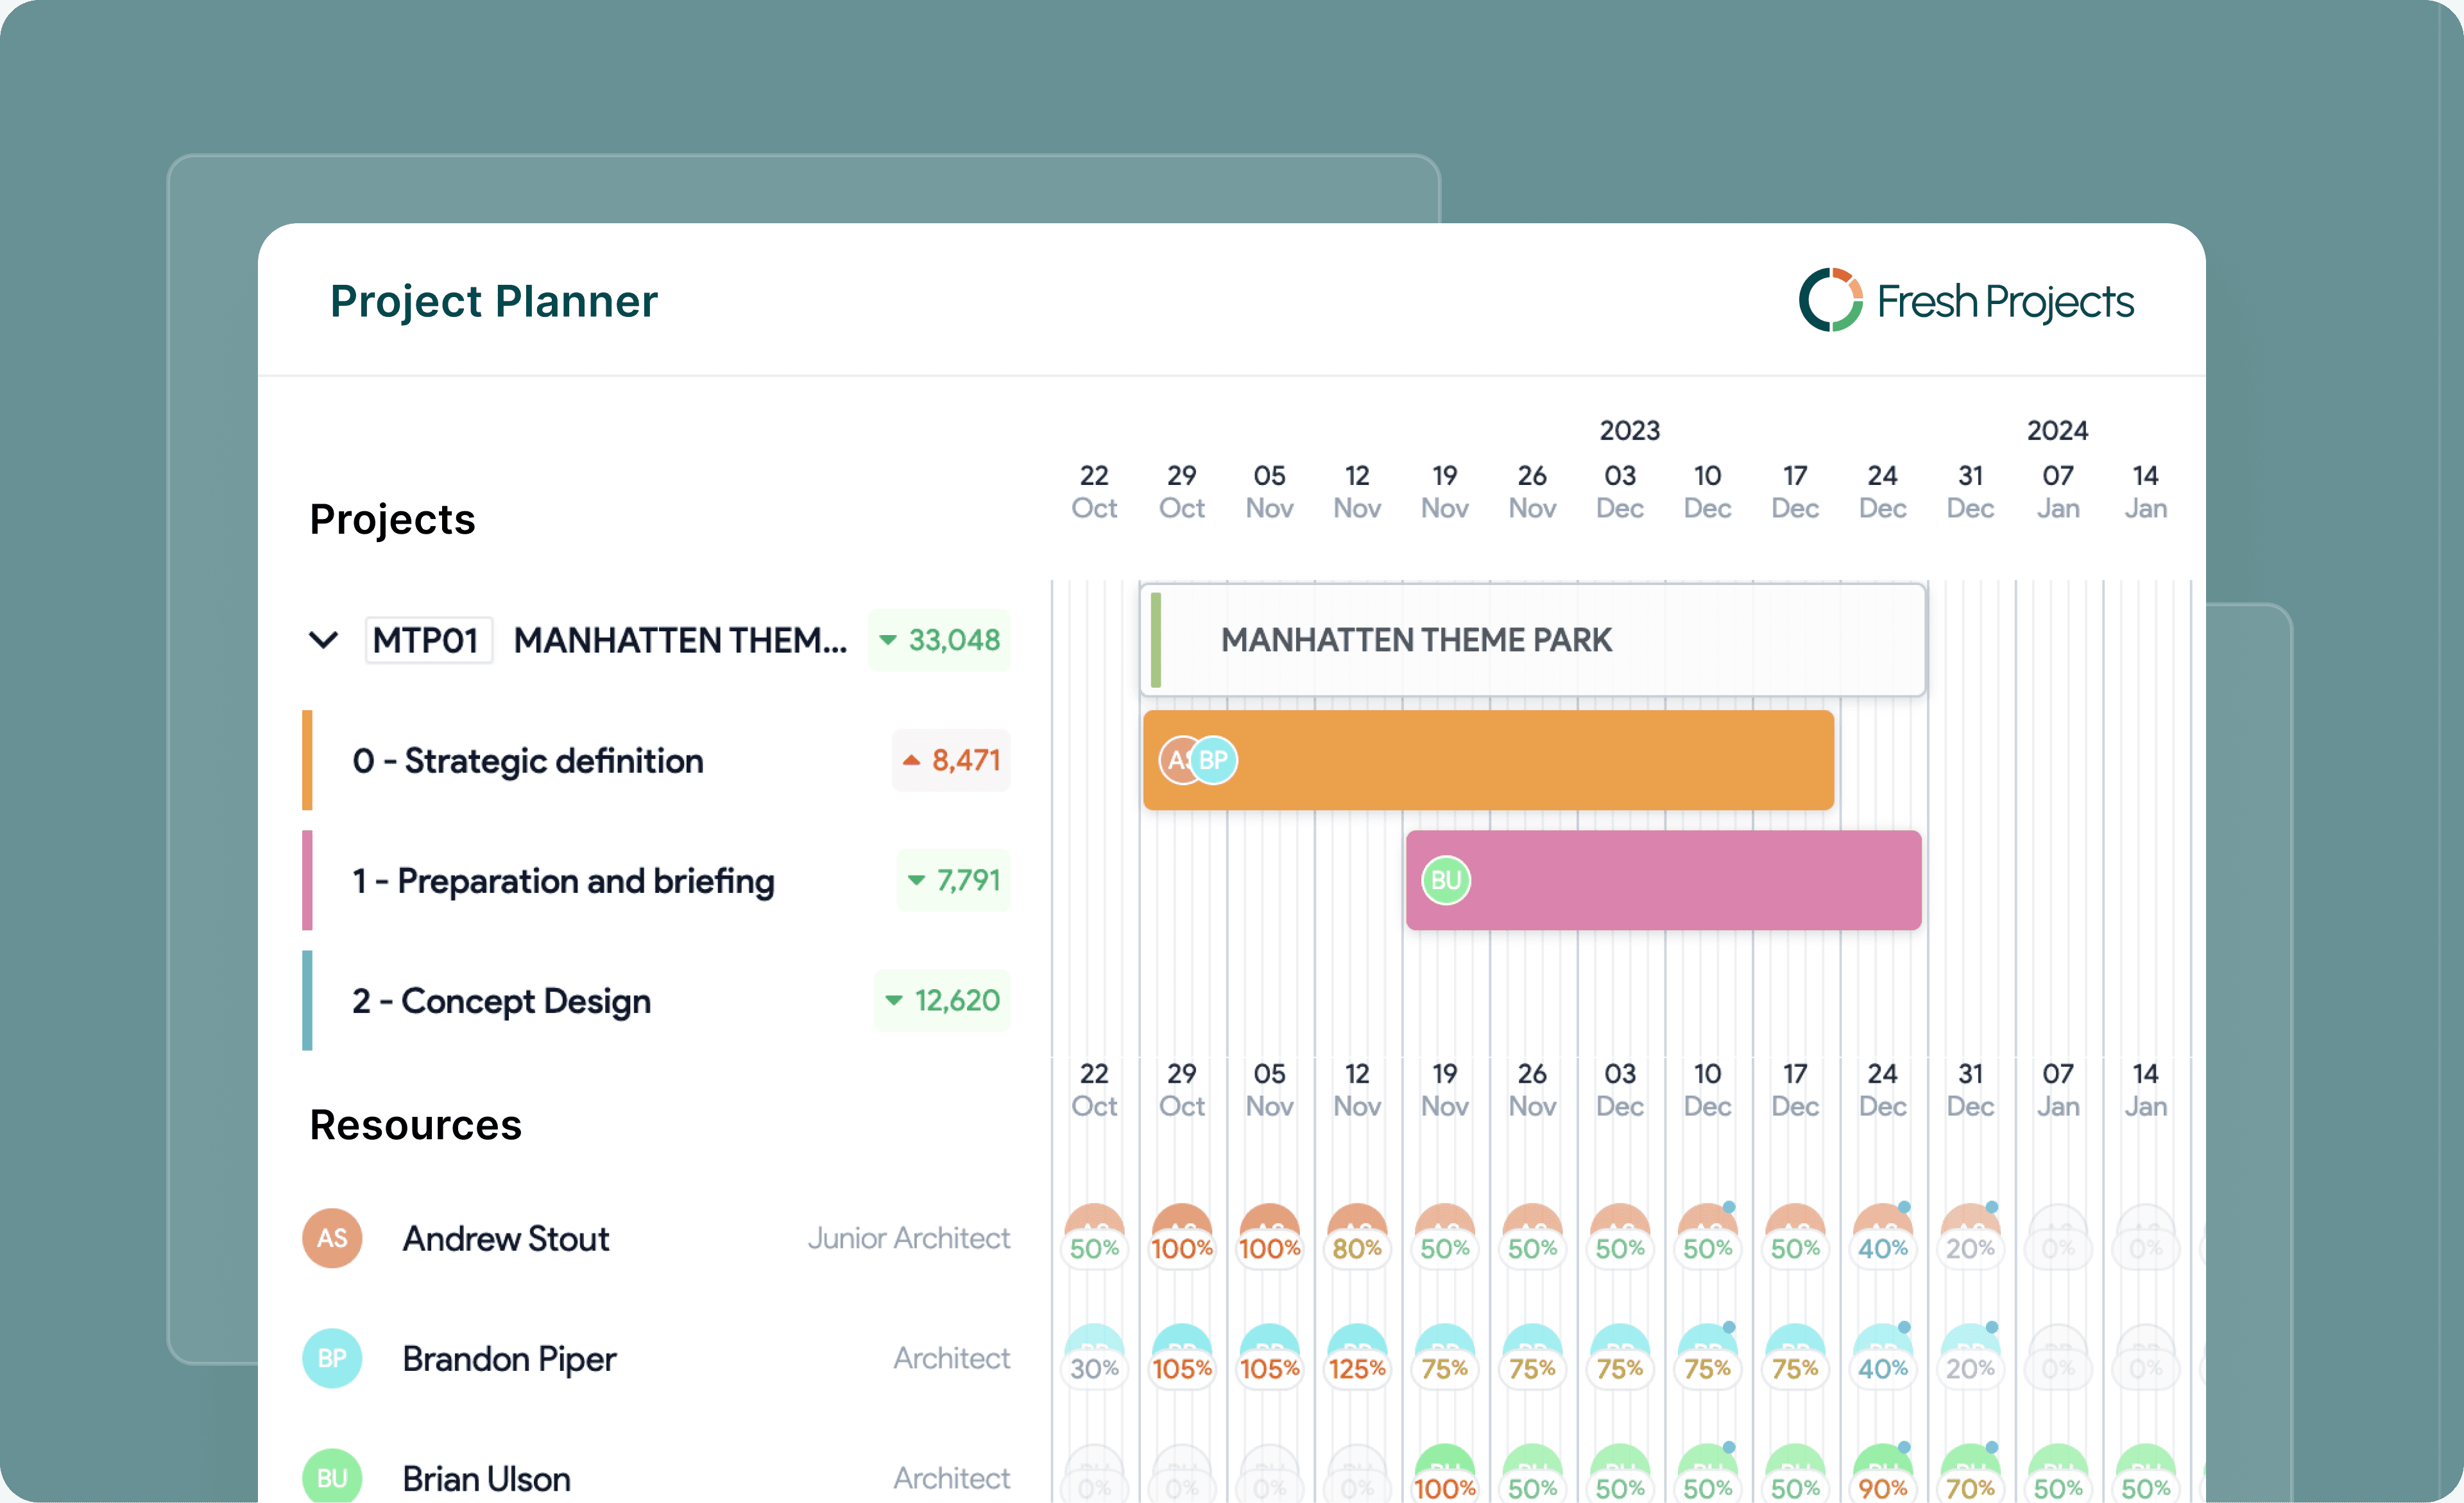
Task: Click BU avatar on the pink Gantt bar
Action: point(1446,880)
